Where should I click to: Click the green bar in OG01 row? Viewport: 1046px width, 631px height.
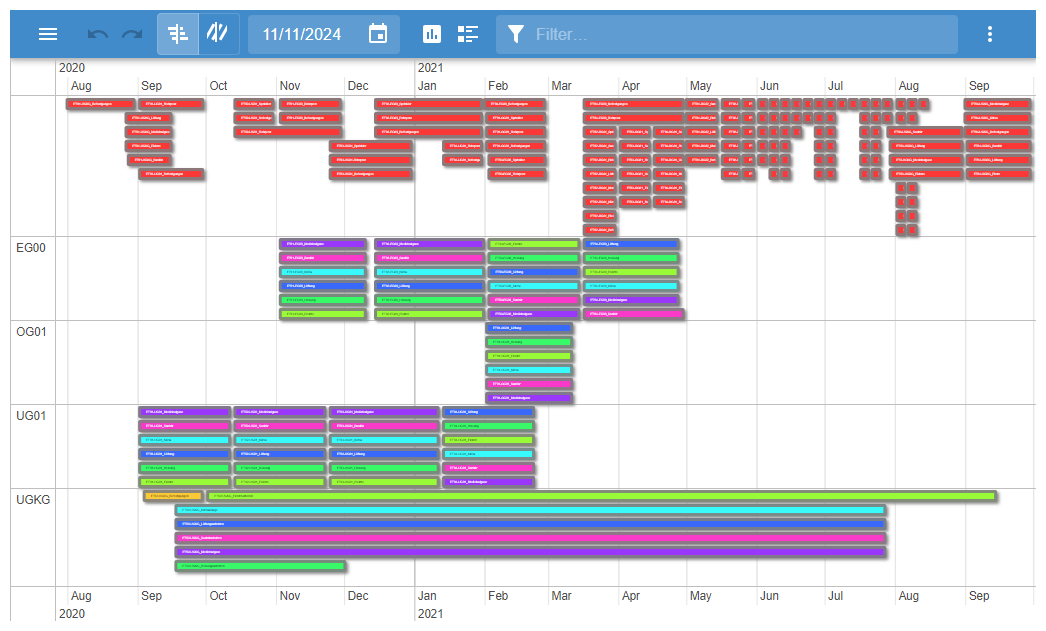[x=529, y=342]
